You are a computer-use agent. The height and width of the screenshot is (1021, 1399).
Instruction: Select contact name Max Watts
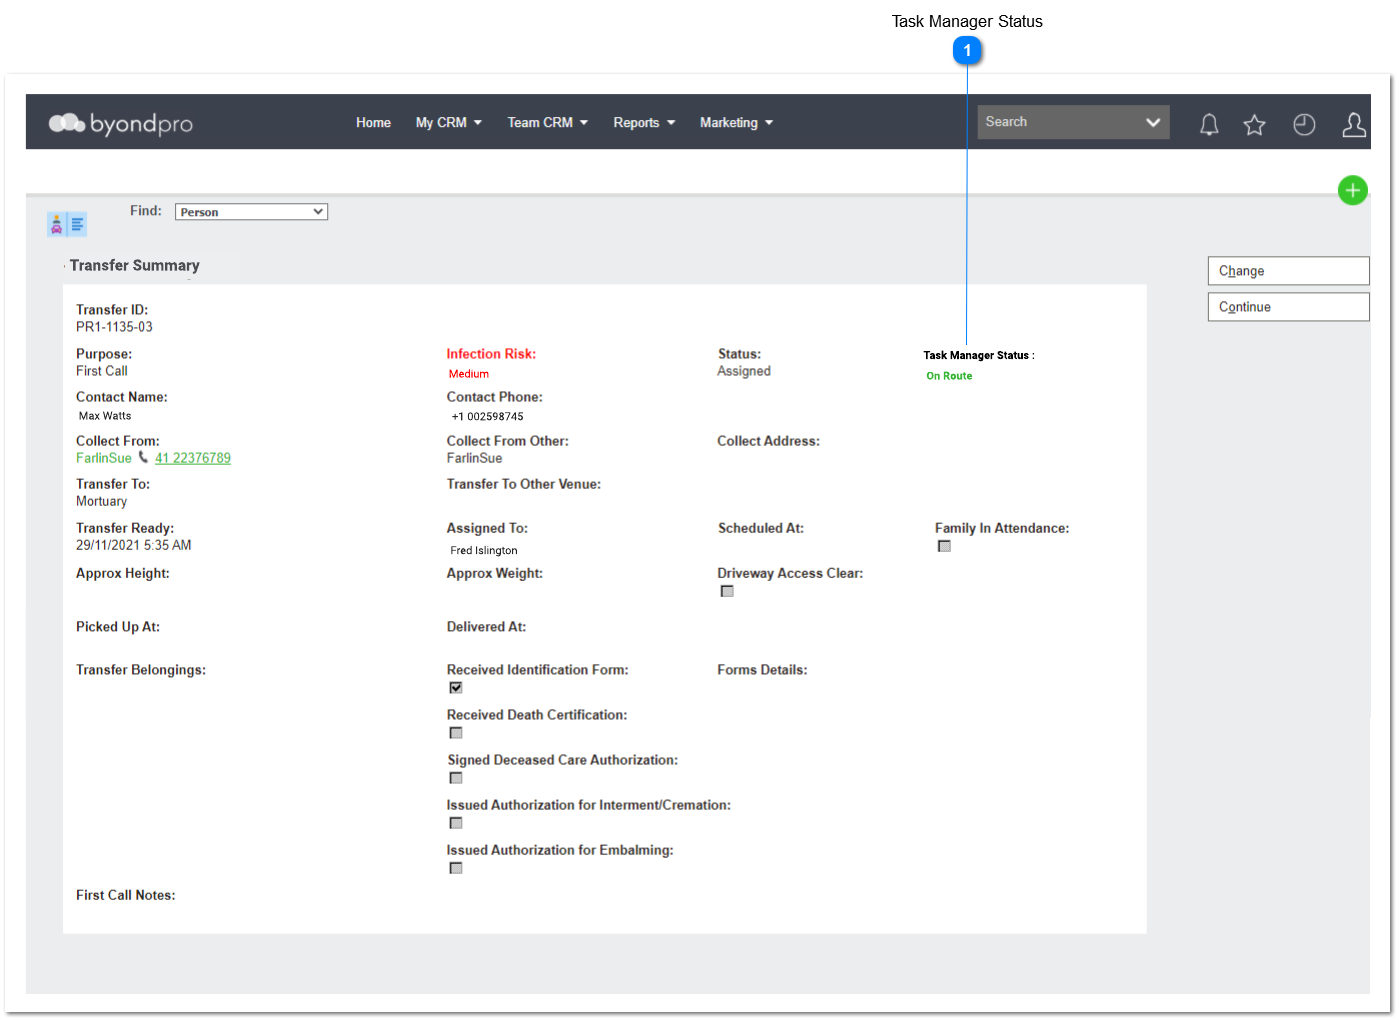(x=105, y=416)
